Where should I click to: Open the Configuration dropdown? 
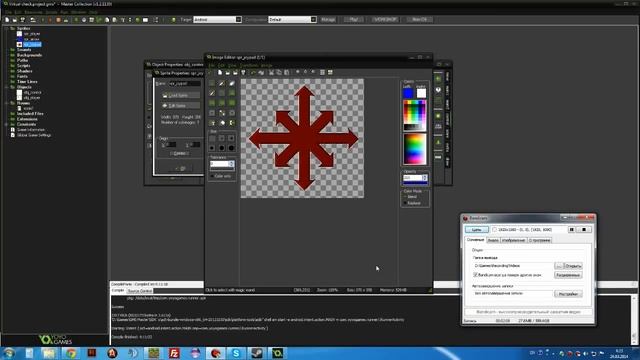[x=313, y=20]
